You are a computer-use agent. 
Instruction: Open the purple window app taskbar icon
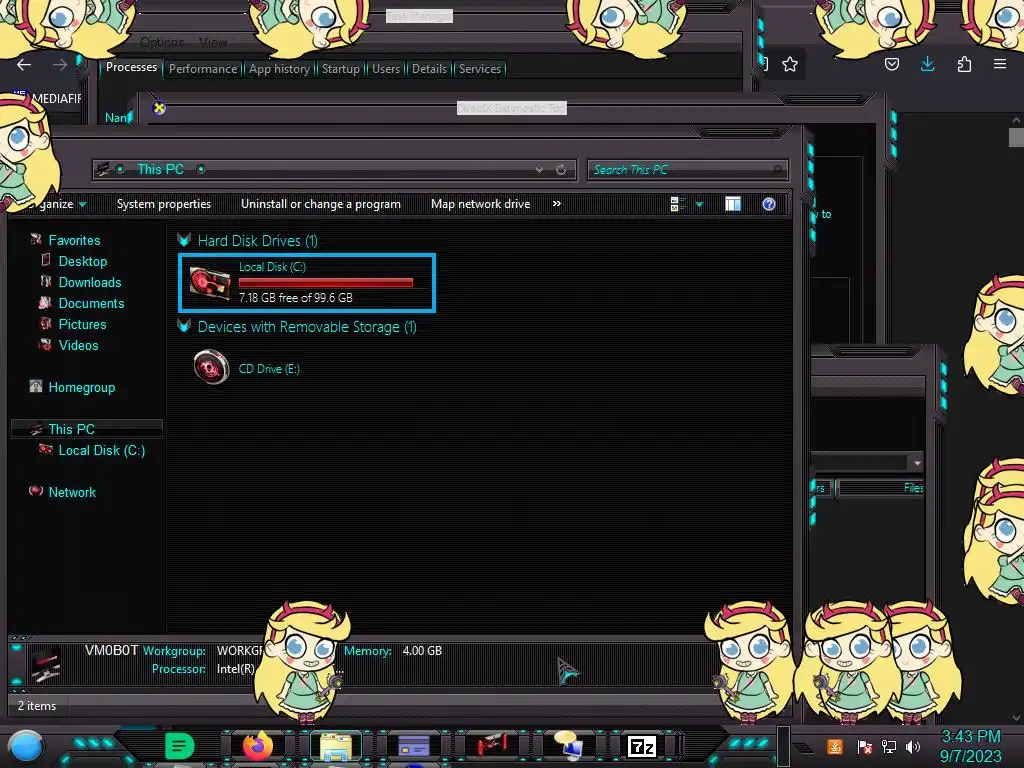tap(413, 746)
